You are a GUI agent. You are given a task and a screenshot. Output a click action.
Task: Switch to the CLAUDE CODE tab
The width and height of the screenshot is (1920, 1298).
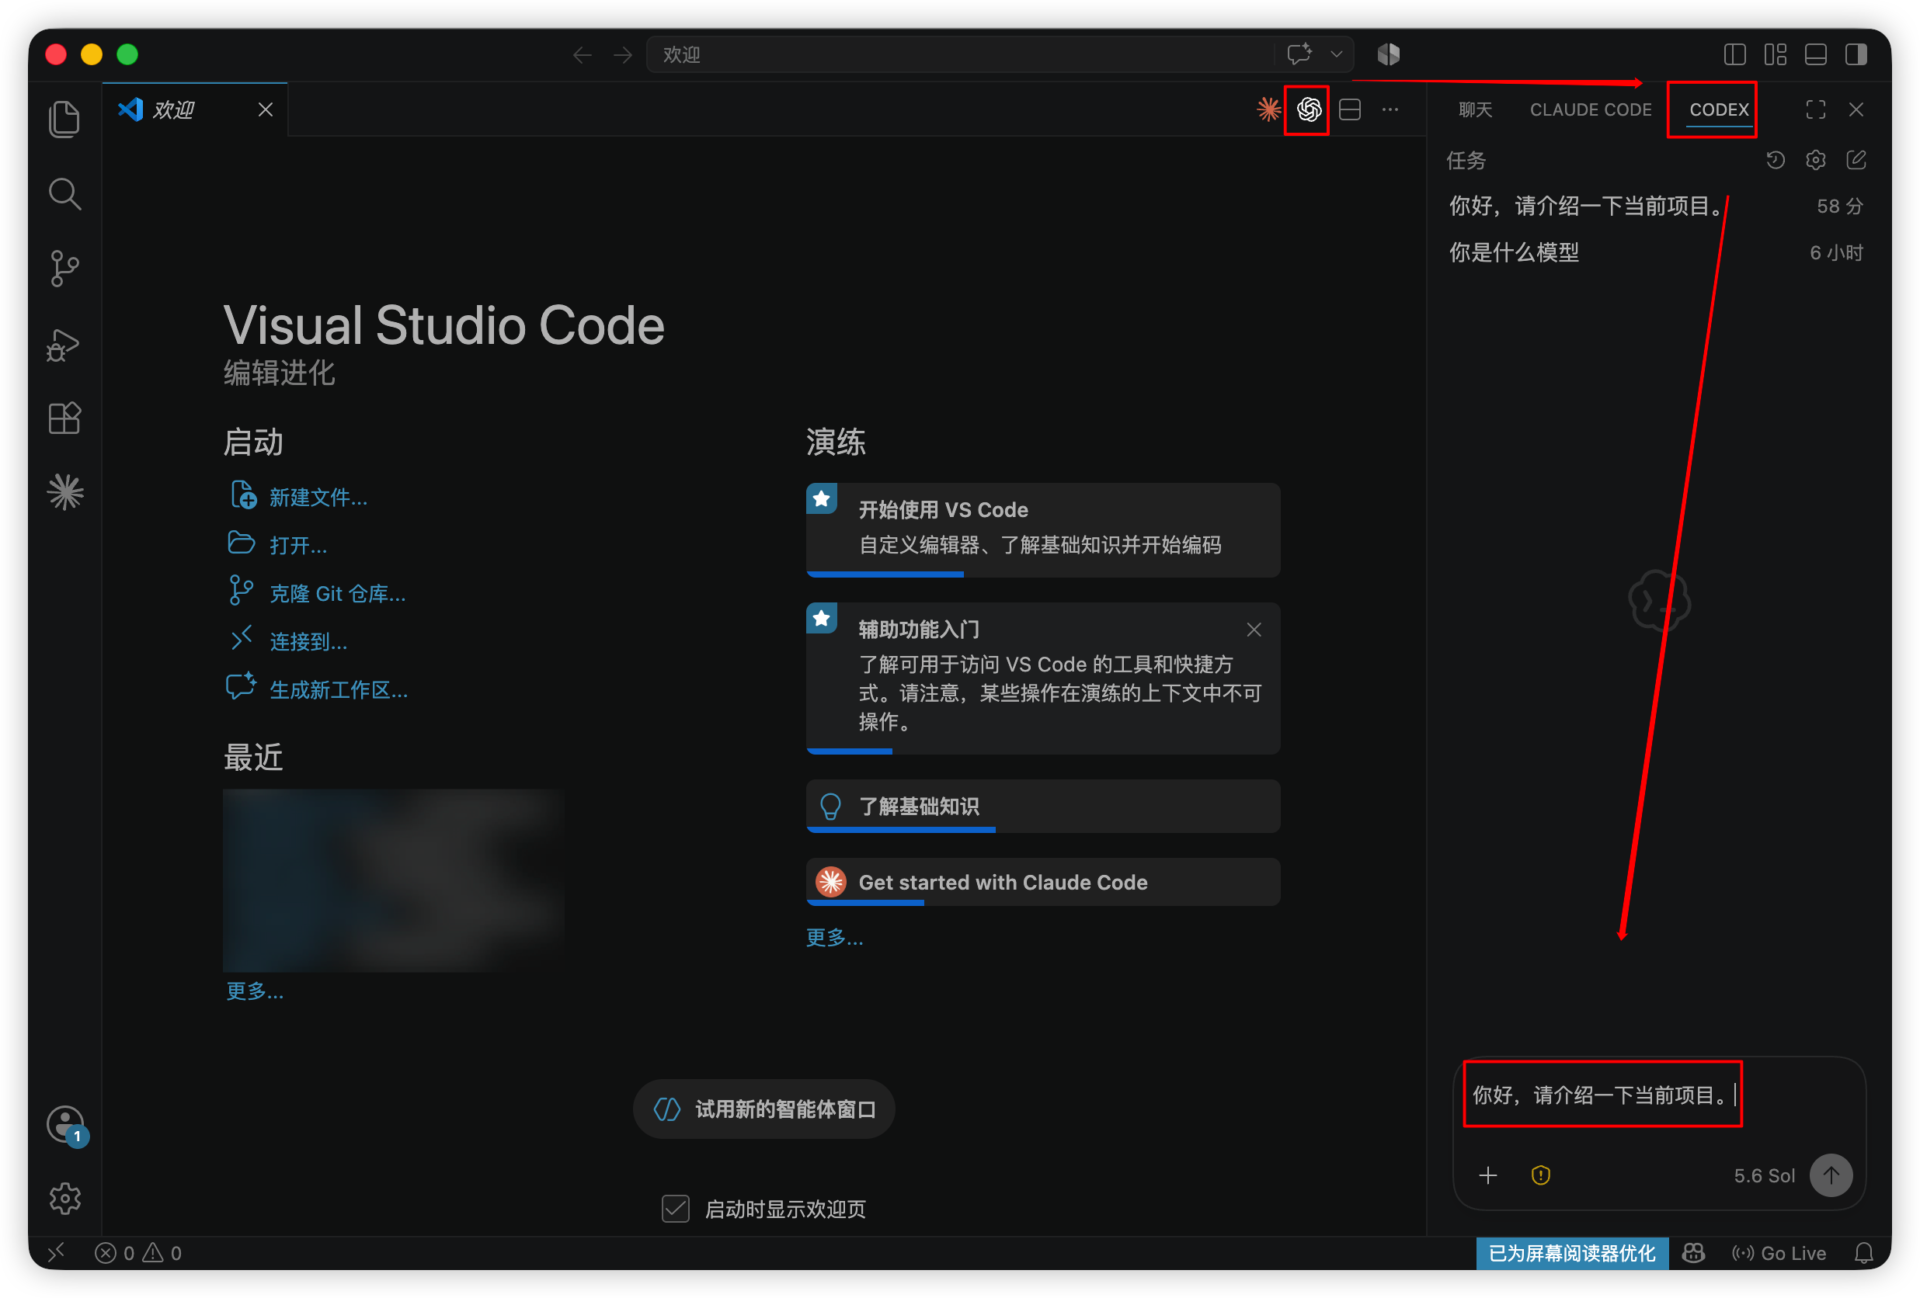click(1590, 109)
